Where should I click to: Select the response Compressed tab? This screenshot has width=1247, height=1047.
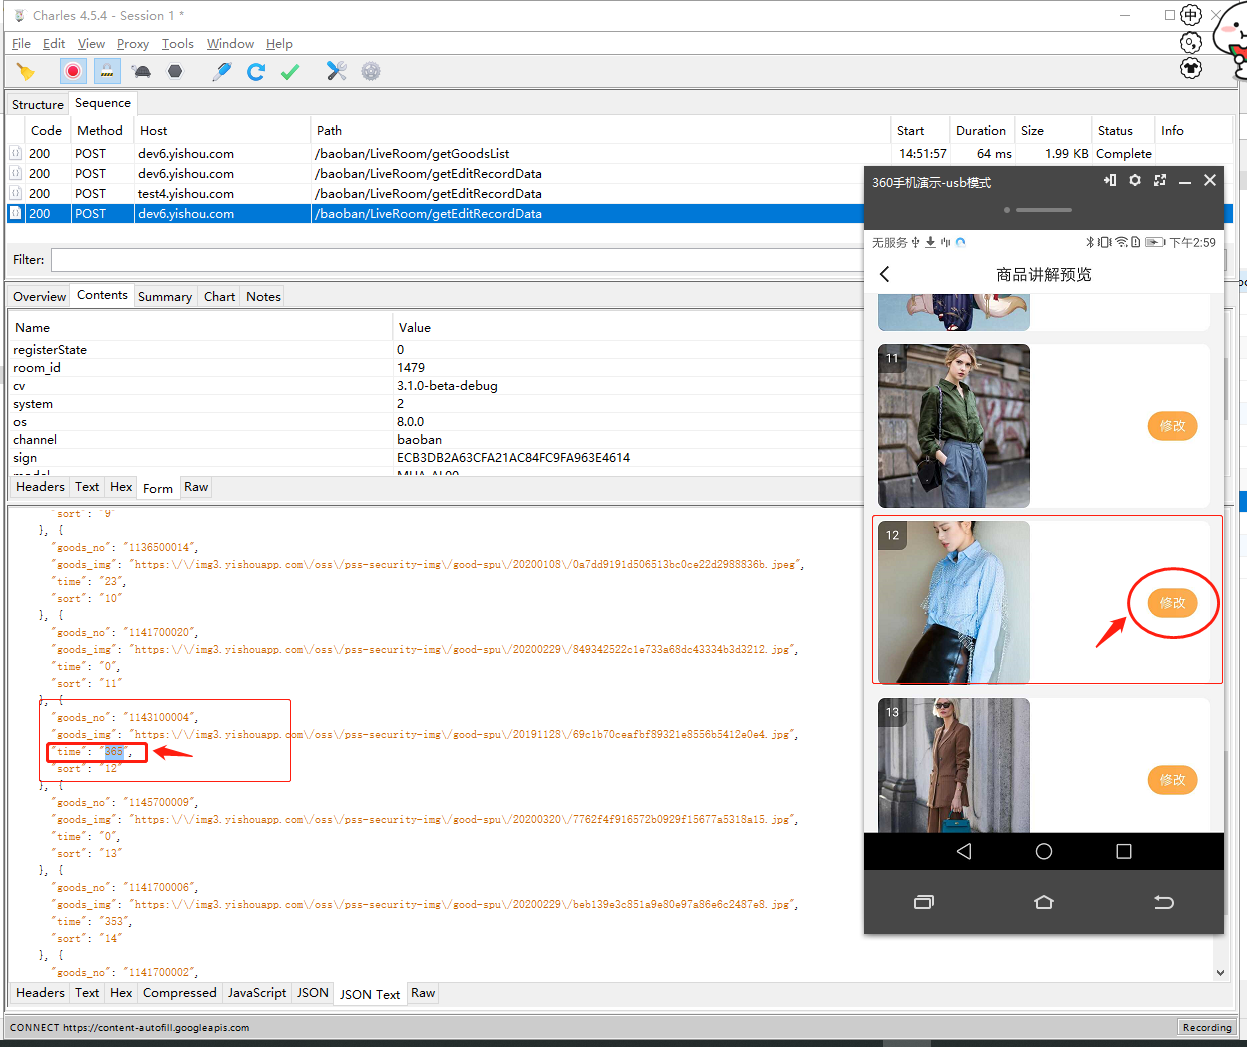click(180, 993)
